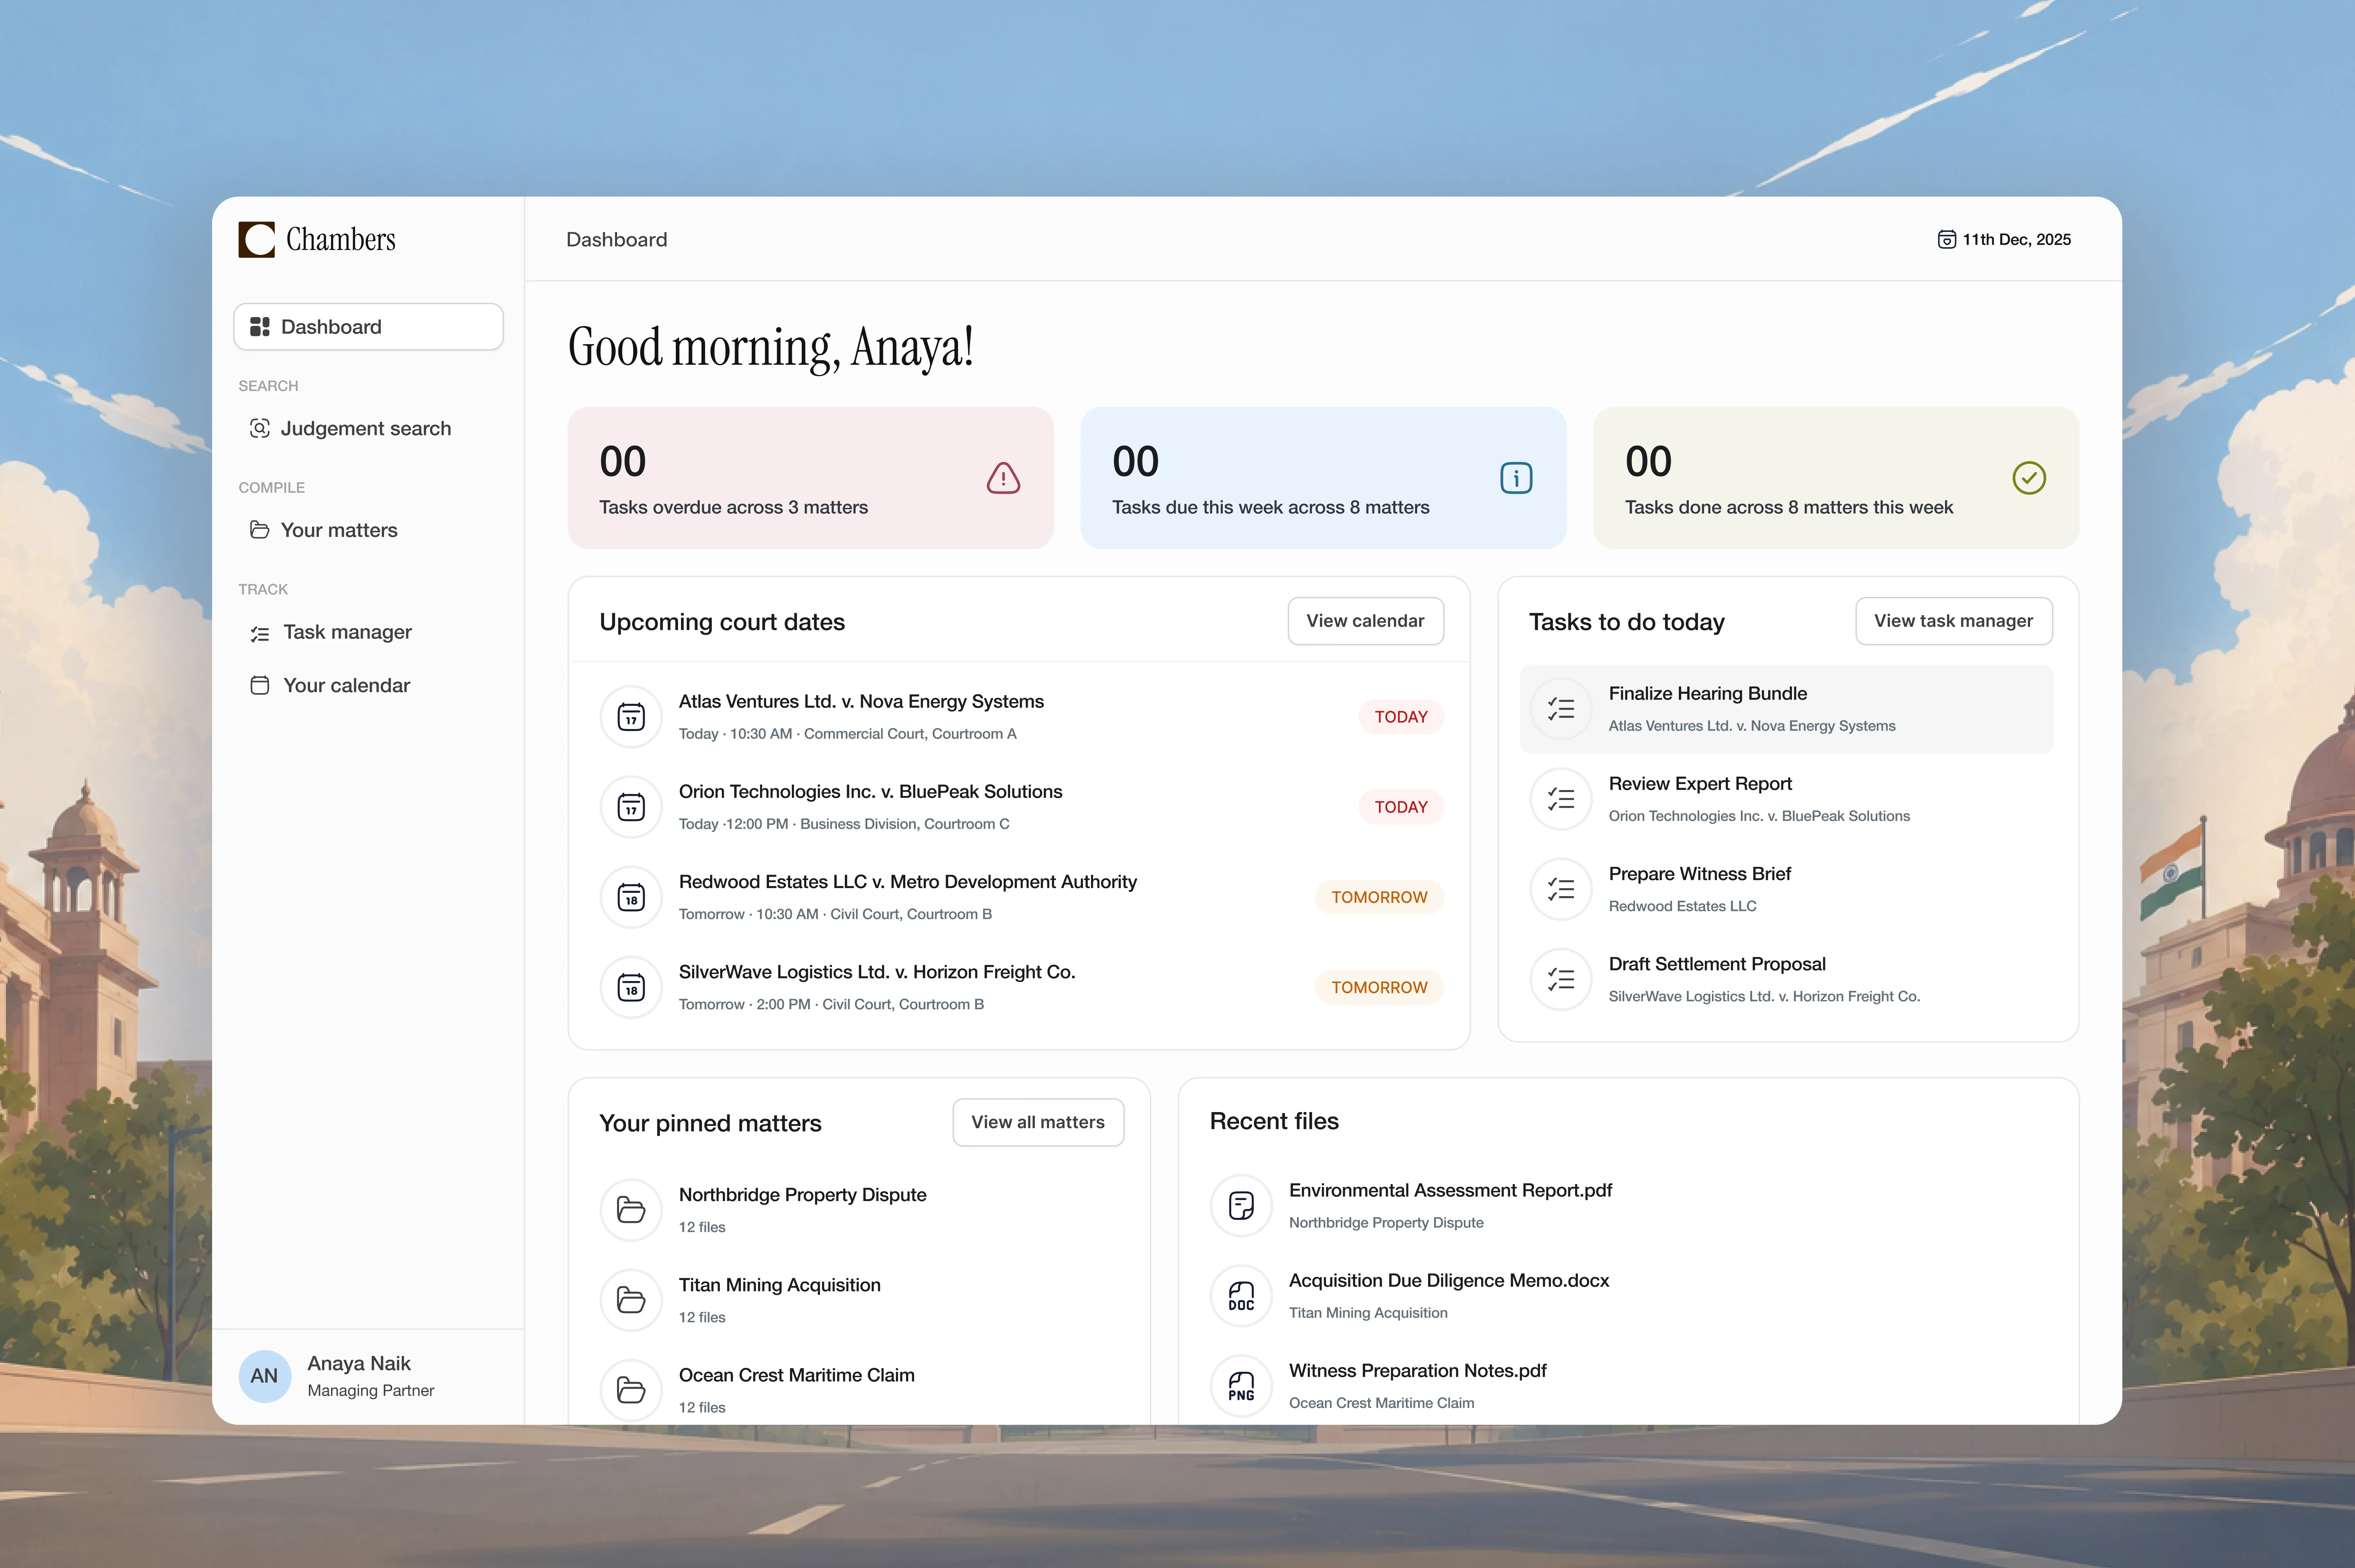The width and height of the screenshot is (2355, 1568).
Task: Click DOC icon for Acquisition Due Diligence Memo
Action: 1241,1296
